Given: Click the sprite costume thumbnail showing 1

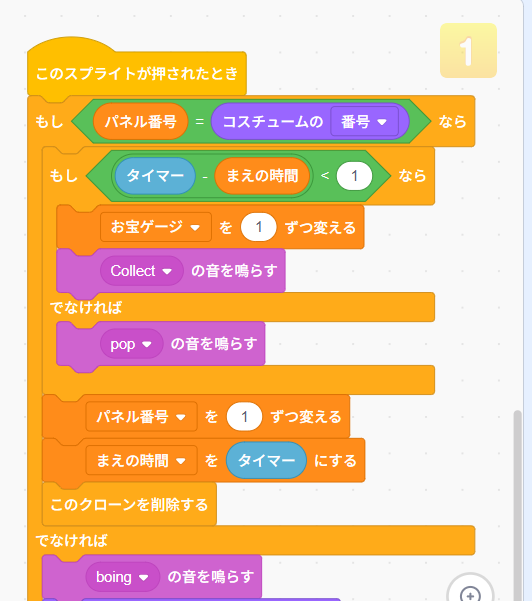Looking at the screenshot, I should click(468, 51).
